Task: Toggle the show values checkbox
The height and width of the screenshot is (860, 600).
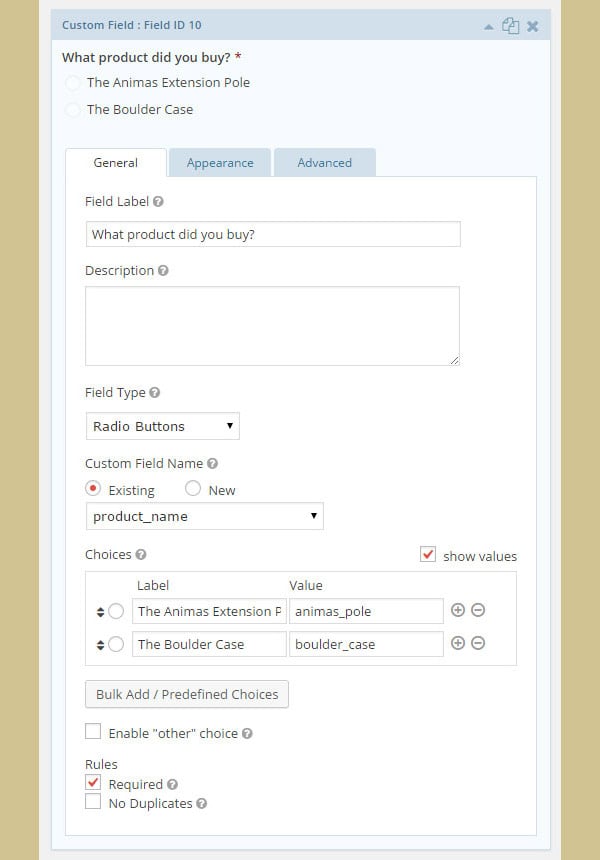Action: [x=428, y=553]
